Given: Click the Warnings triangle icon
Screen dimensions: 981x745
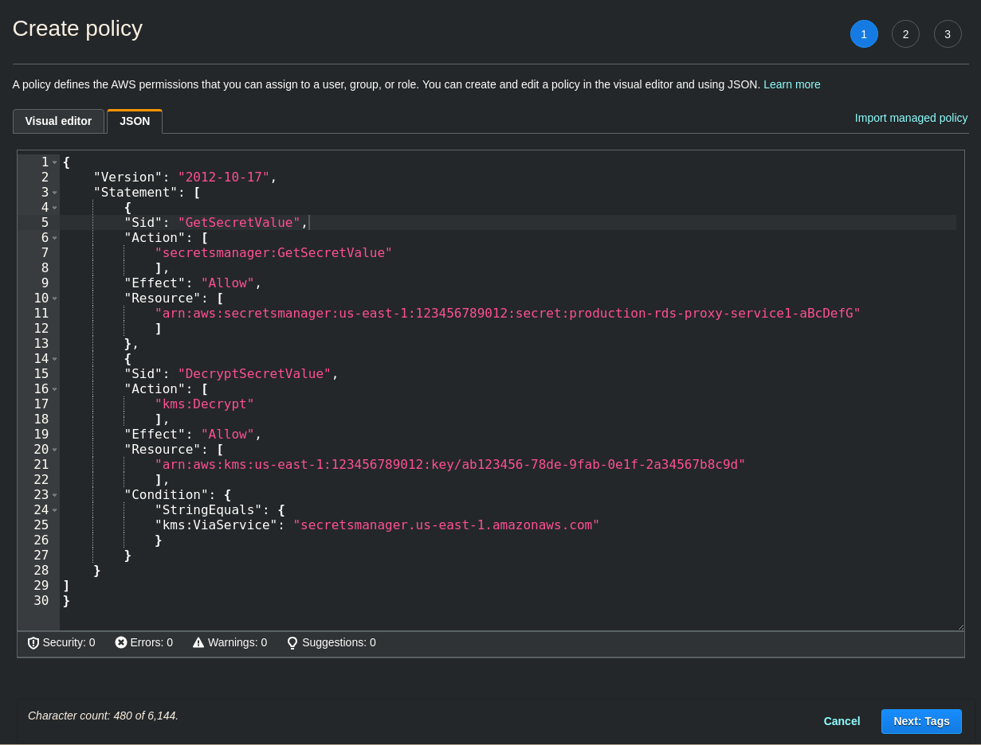Looking at the screenshot, I should pos(200,643).
